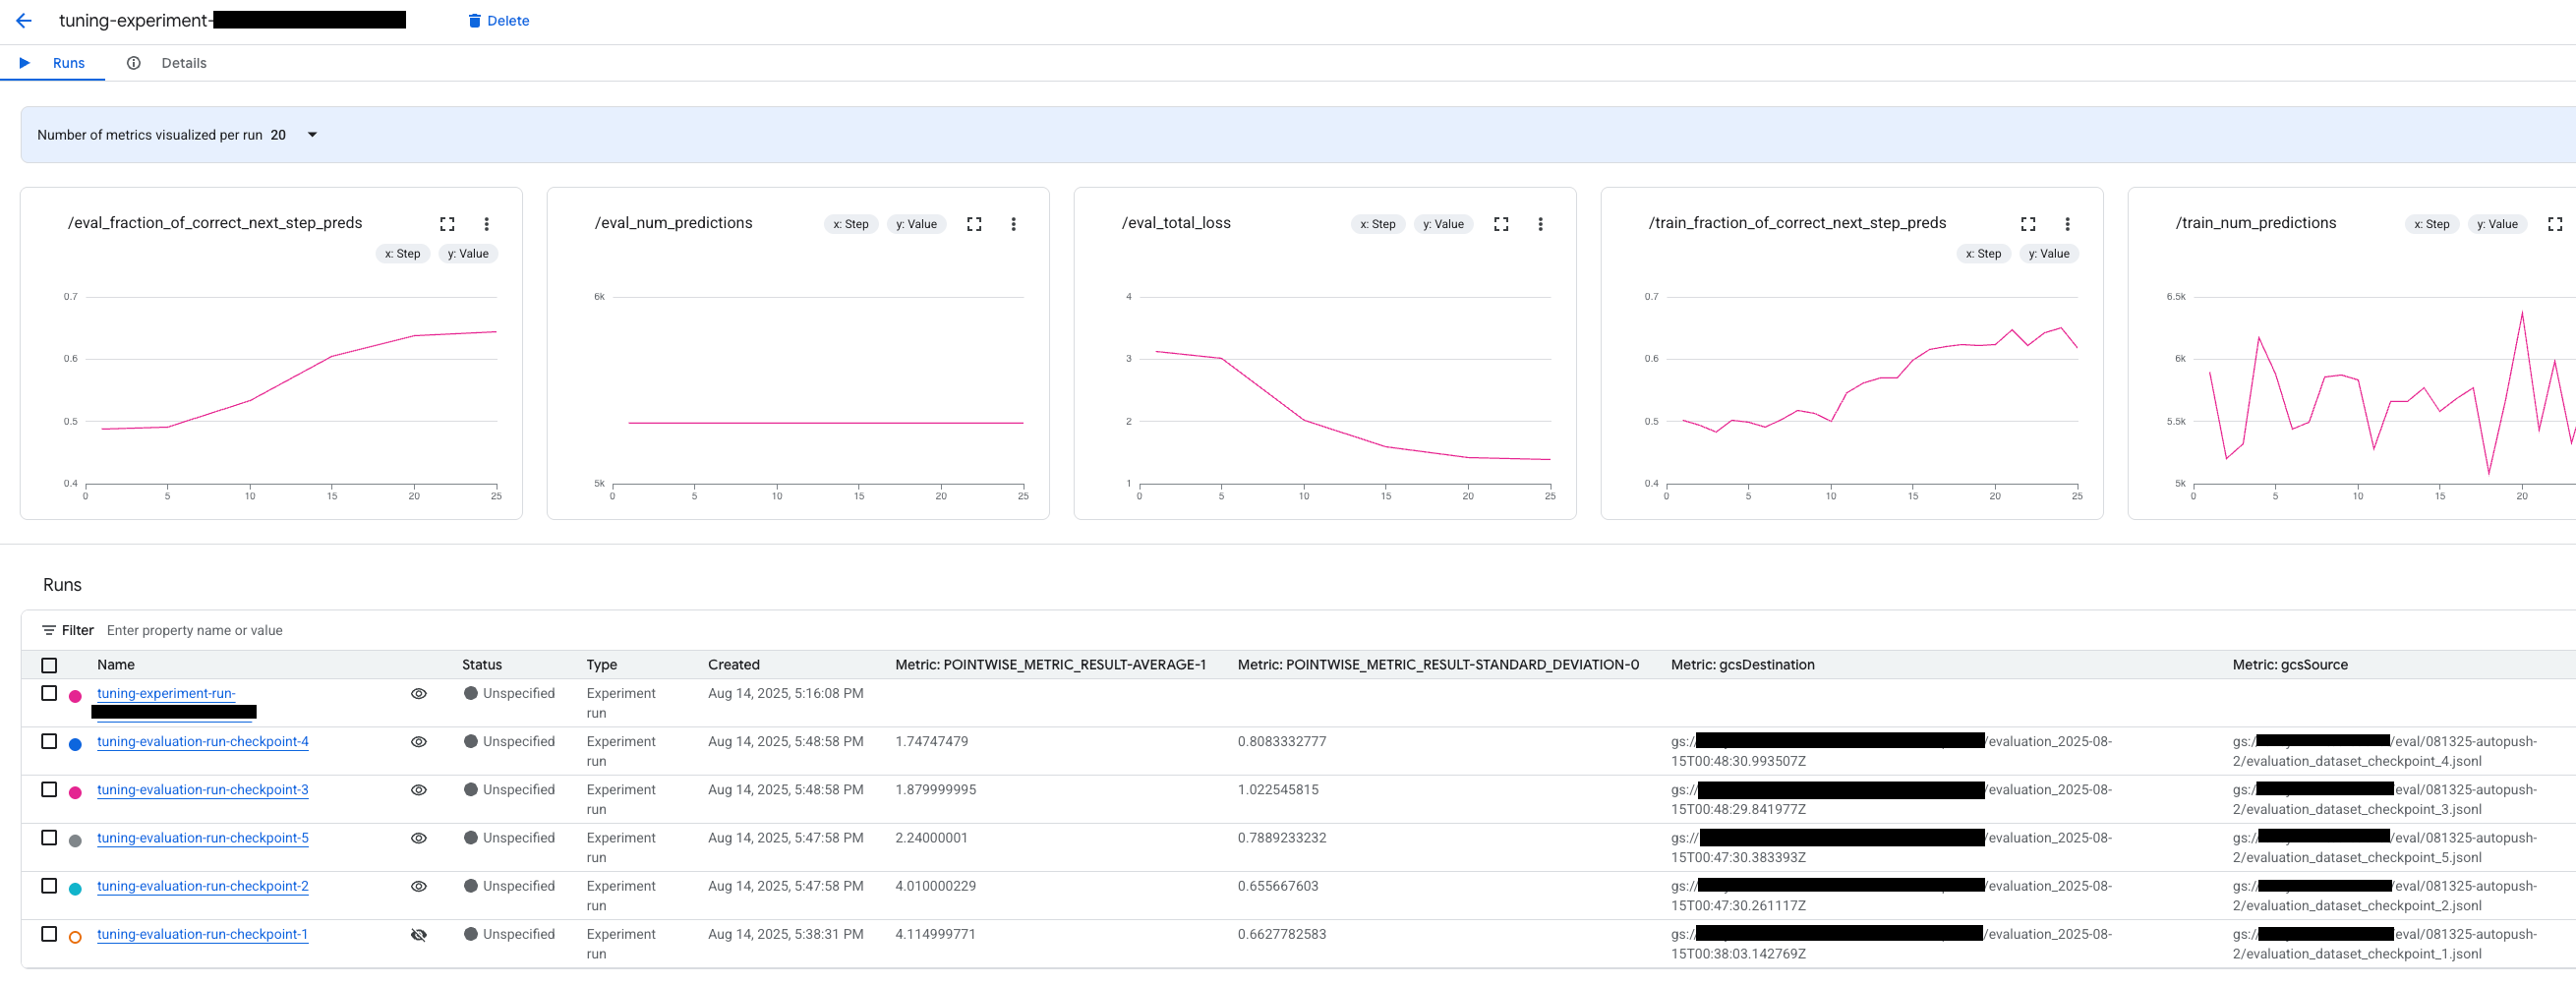Hide checkpoint-3 run with its eye icon
This screenshot has height=985, width=2576.
pos(419,790)
